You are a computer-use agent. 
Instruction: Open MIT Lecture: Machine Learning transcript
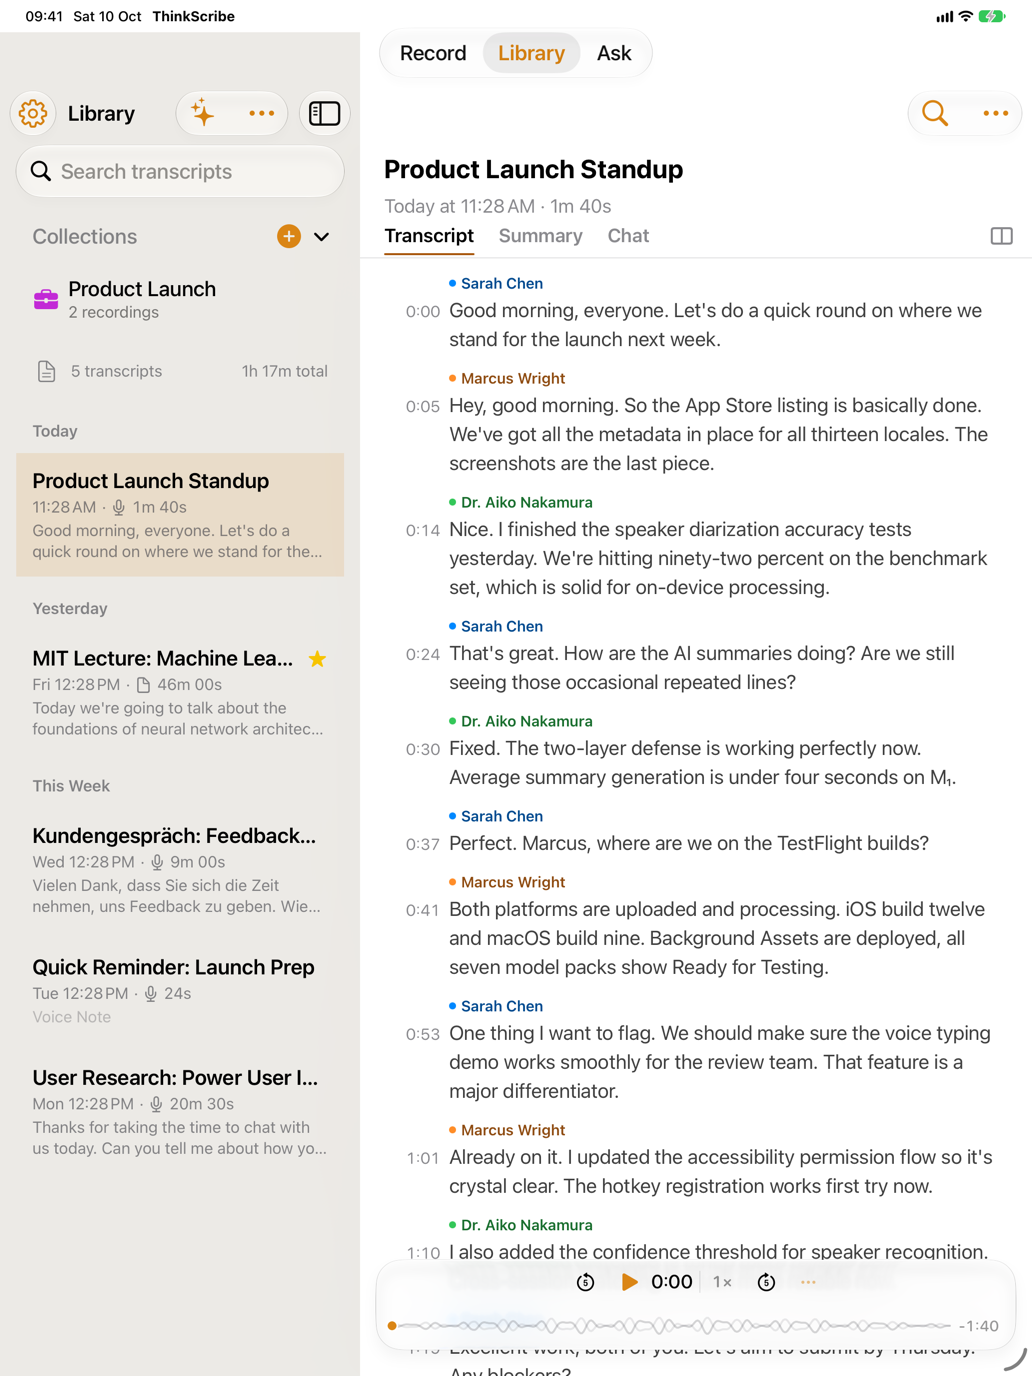click(x=180, y=692)
